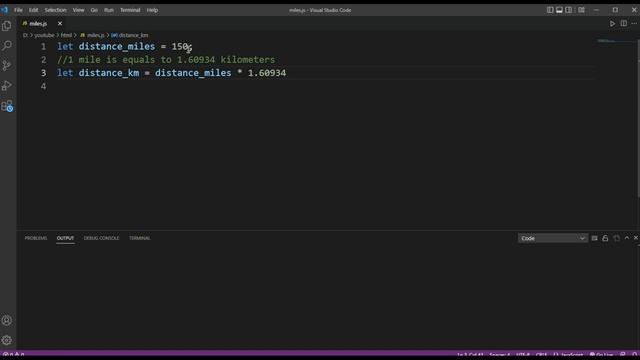
Task: Open the Accounts menu icon
Action: 7,321
